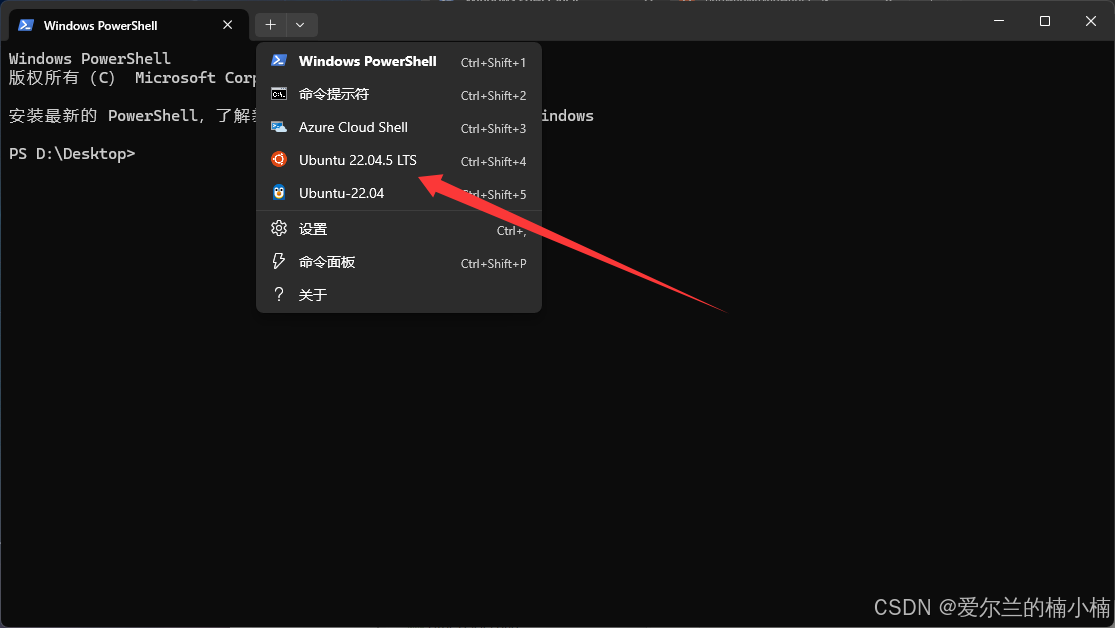
Task: Open 设置 settings entry
Action: [x=399, y=229]
